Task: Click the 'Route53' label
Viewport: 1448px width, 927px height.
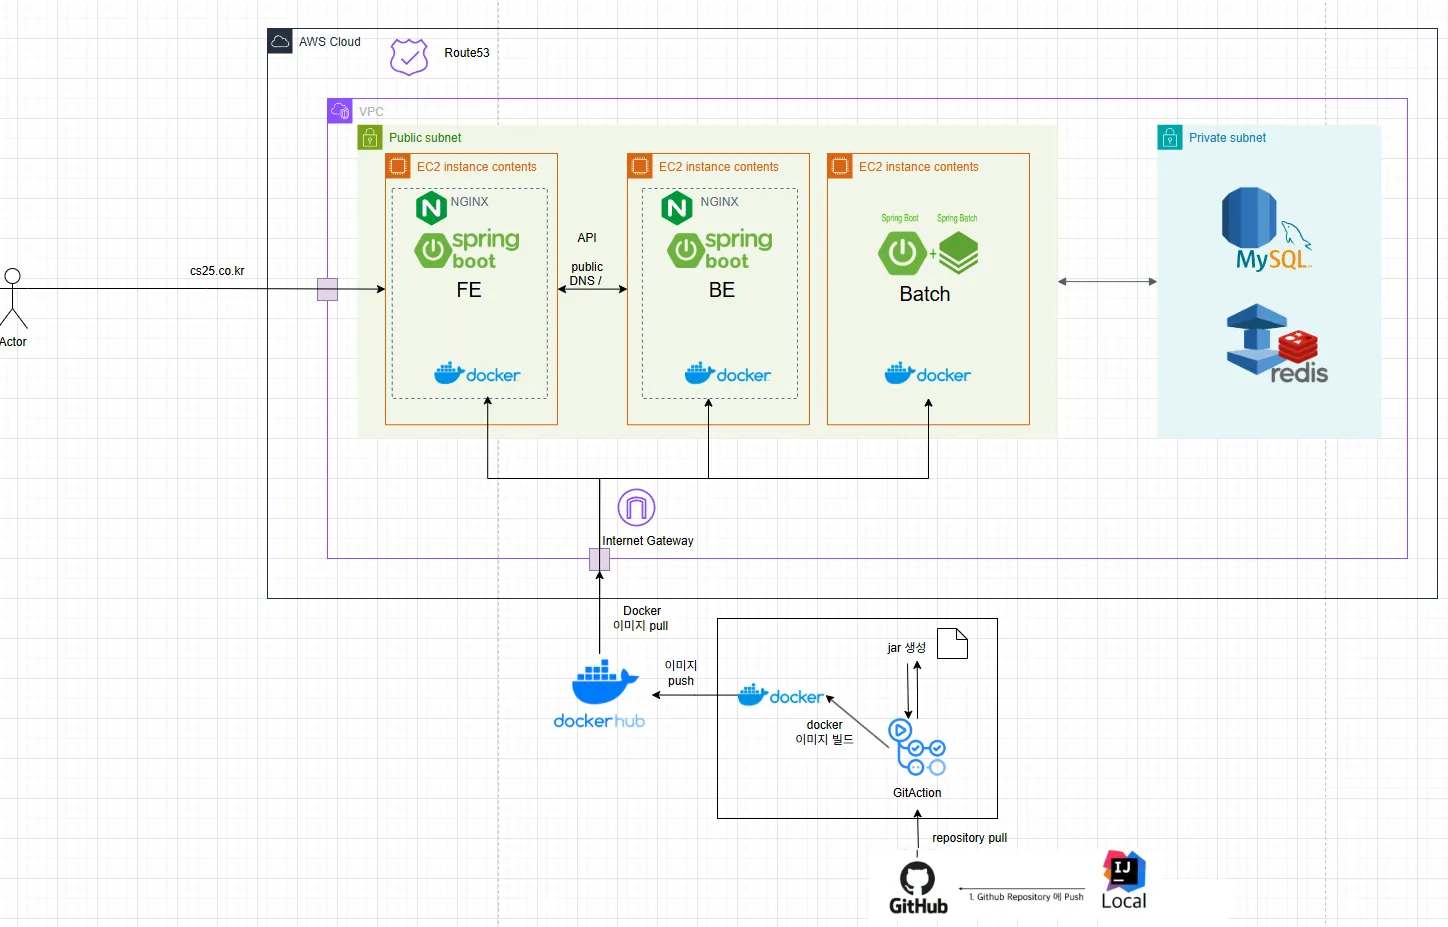Action: [x=467, y=53]
